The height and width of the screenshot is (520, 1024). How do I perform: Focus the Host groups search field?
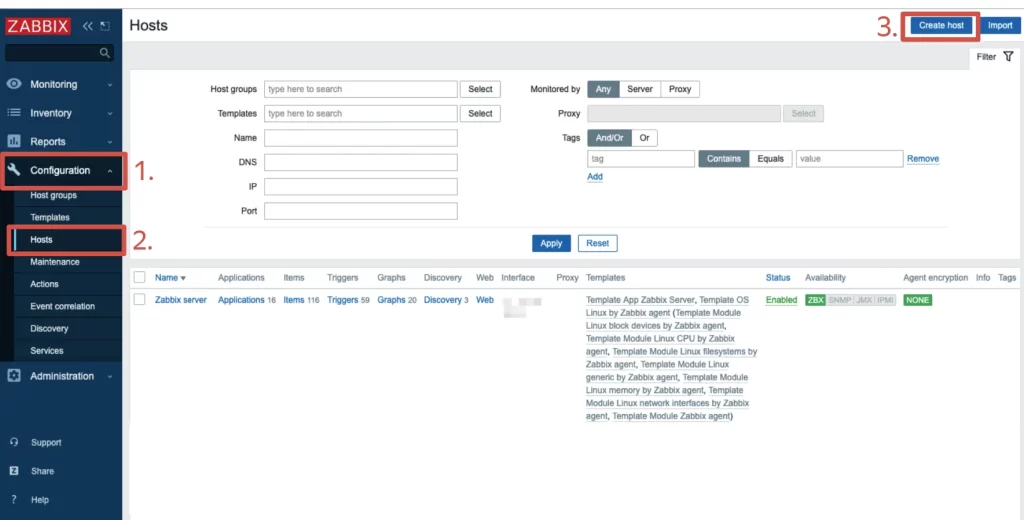[x=360, y=89]
